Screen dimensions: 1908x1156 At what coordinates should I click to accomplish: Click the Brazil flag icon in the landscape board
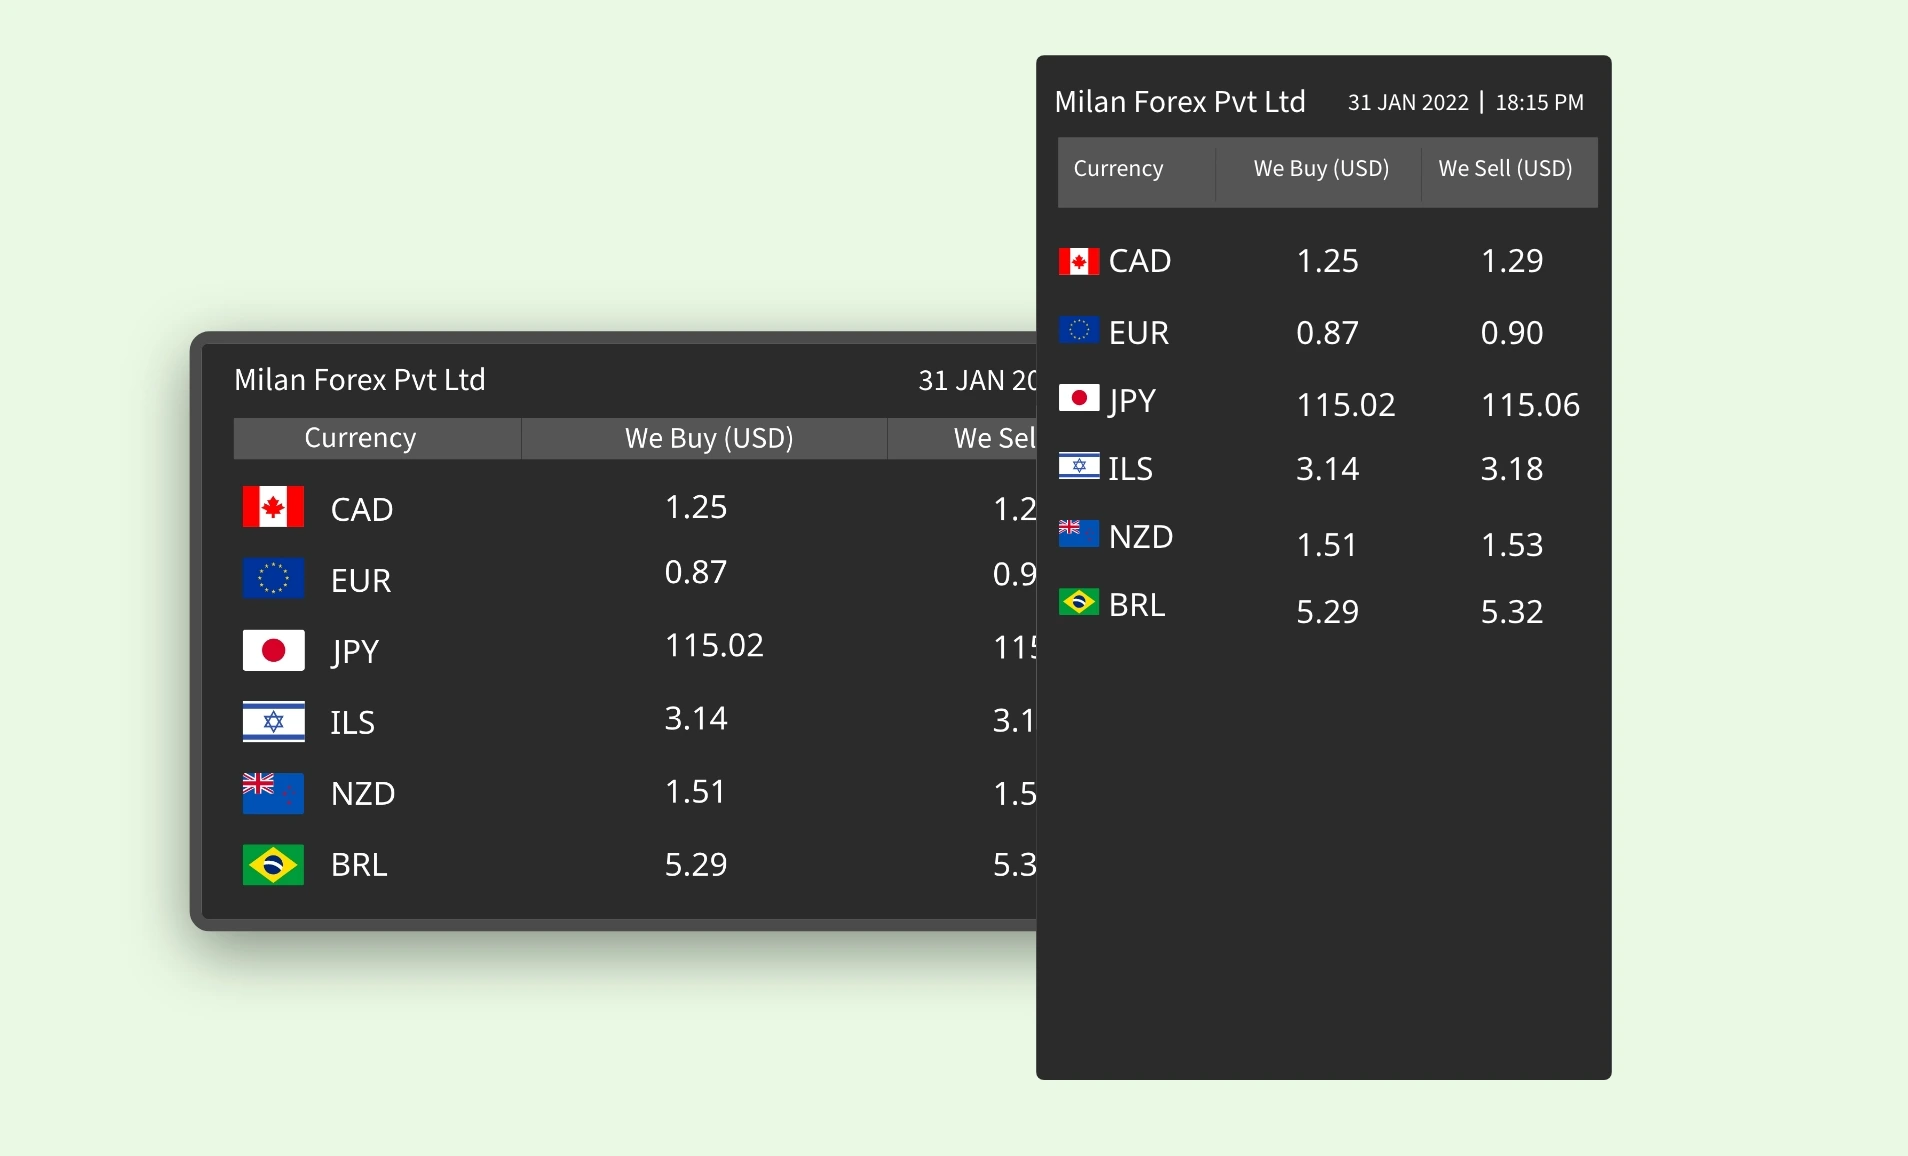click(x=273, y=865)
